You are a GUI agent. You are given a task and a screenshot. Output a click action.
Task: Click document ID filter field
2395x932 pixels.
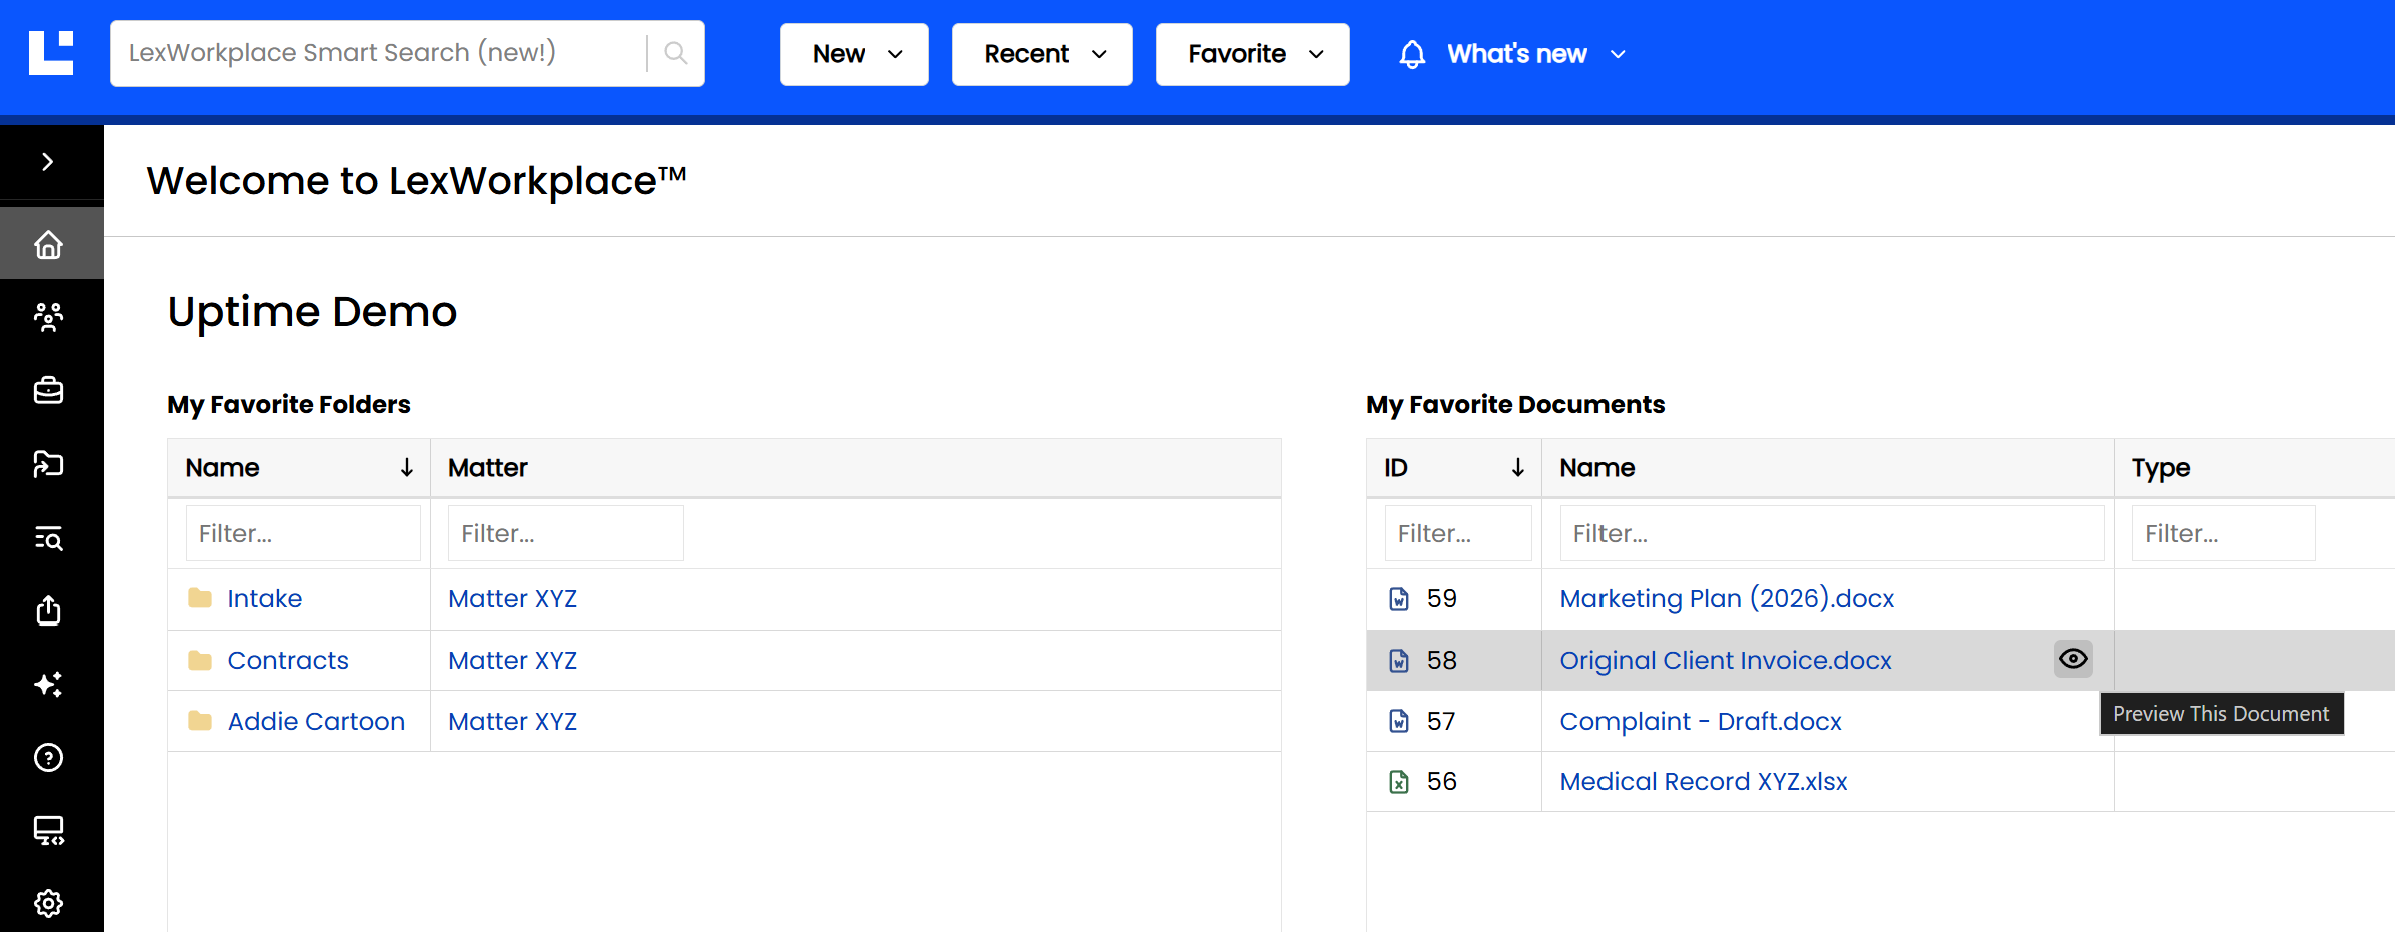1457,533
